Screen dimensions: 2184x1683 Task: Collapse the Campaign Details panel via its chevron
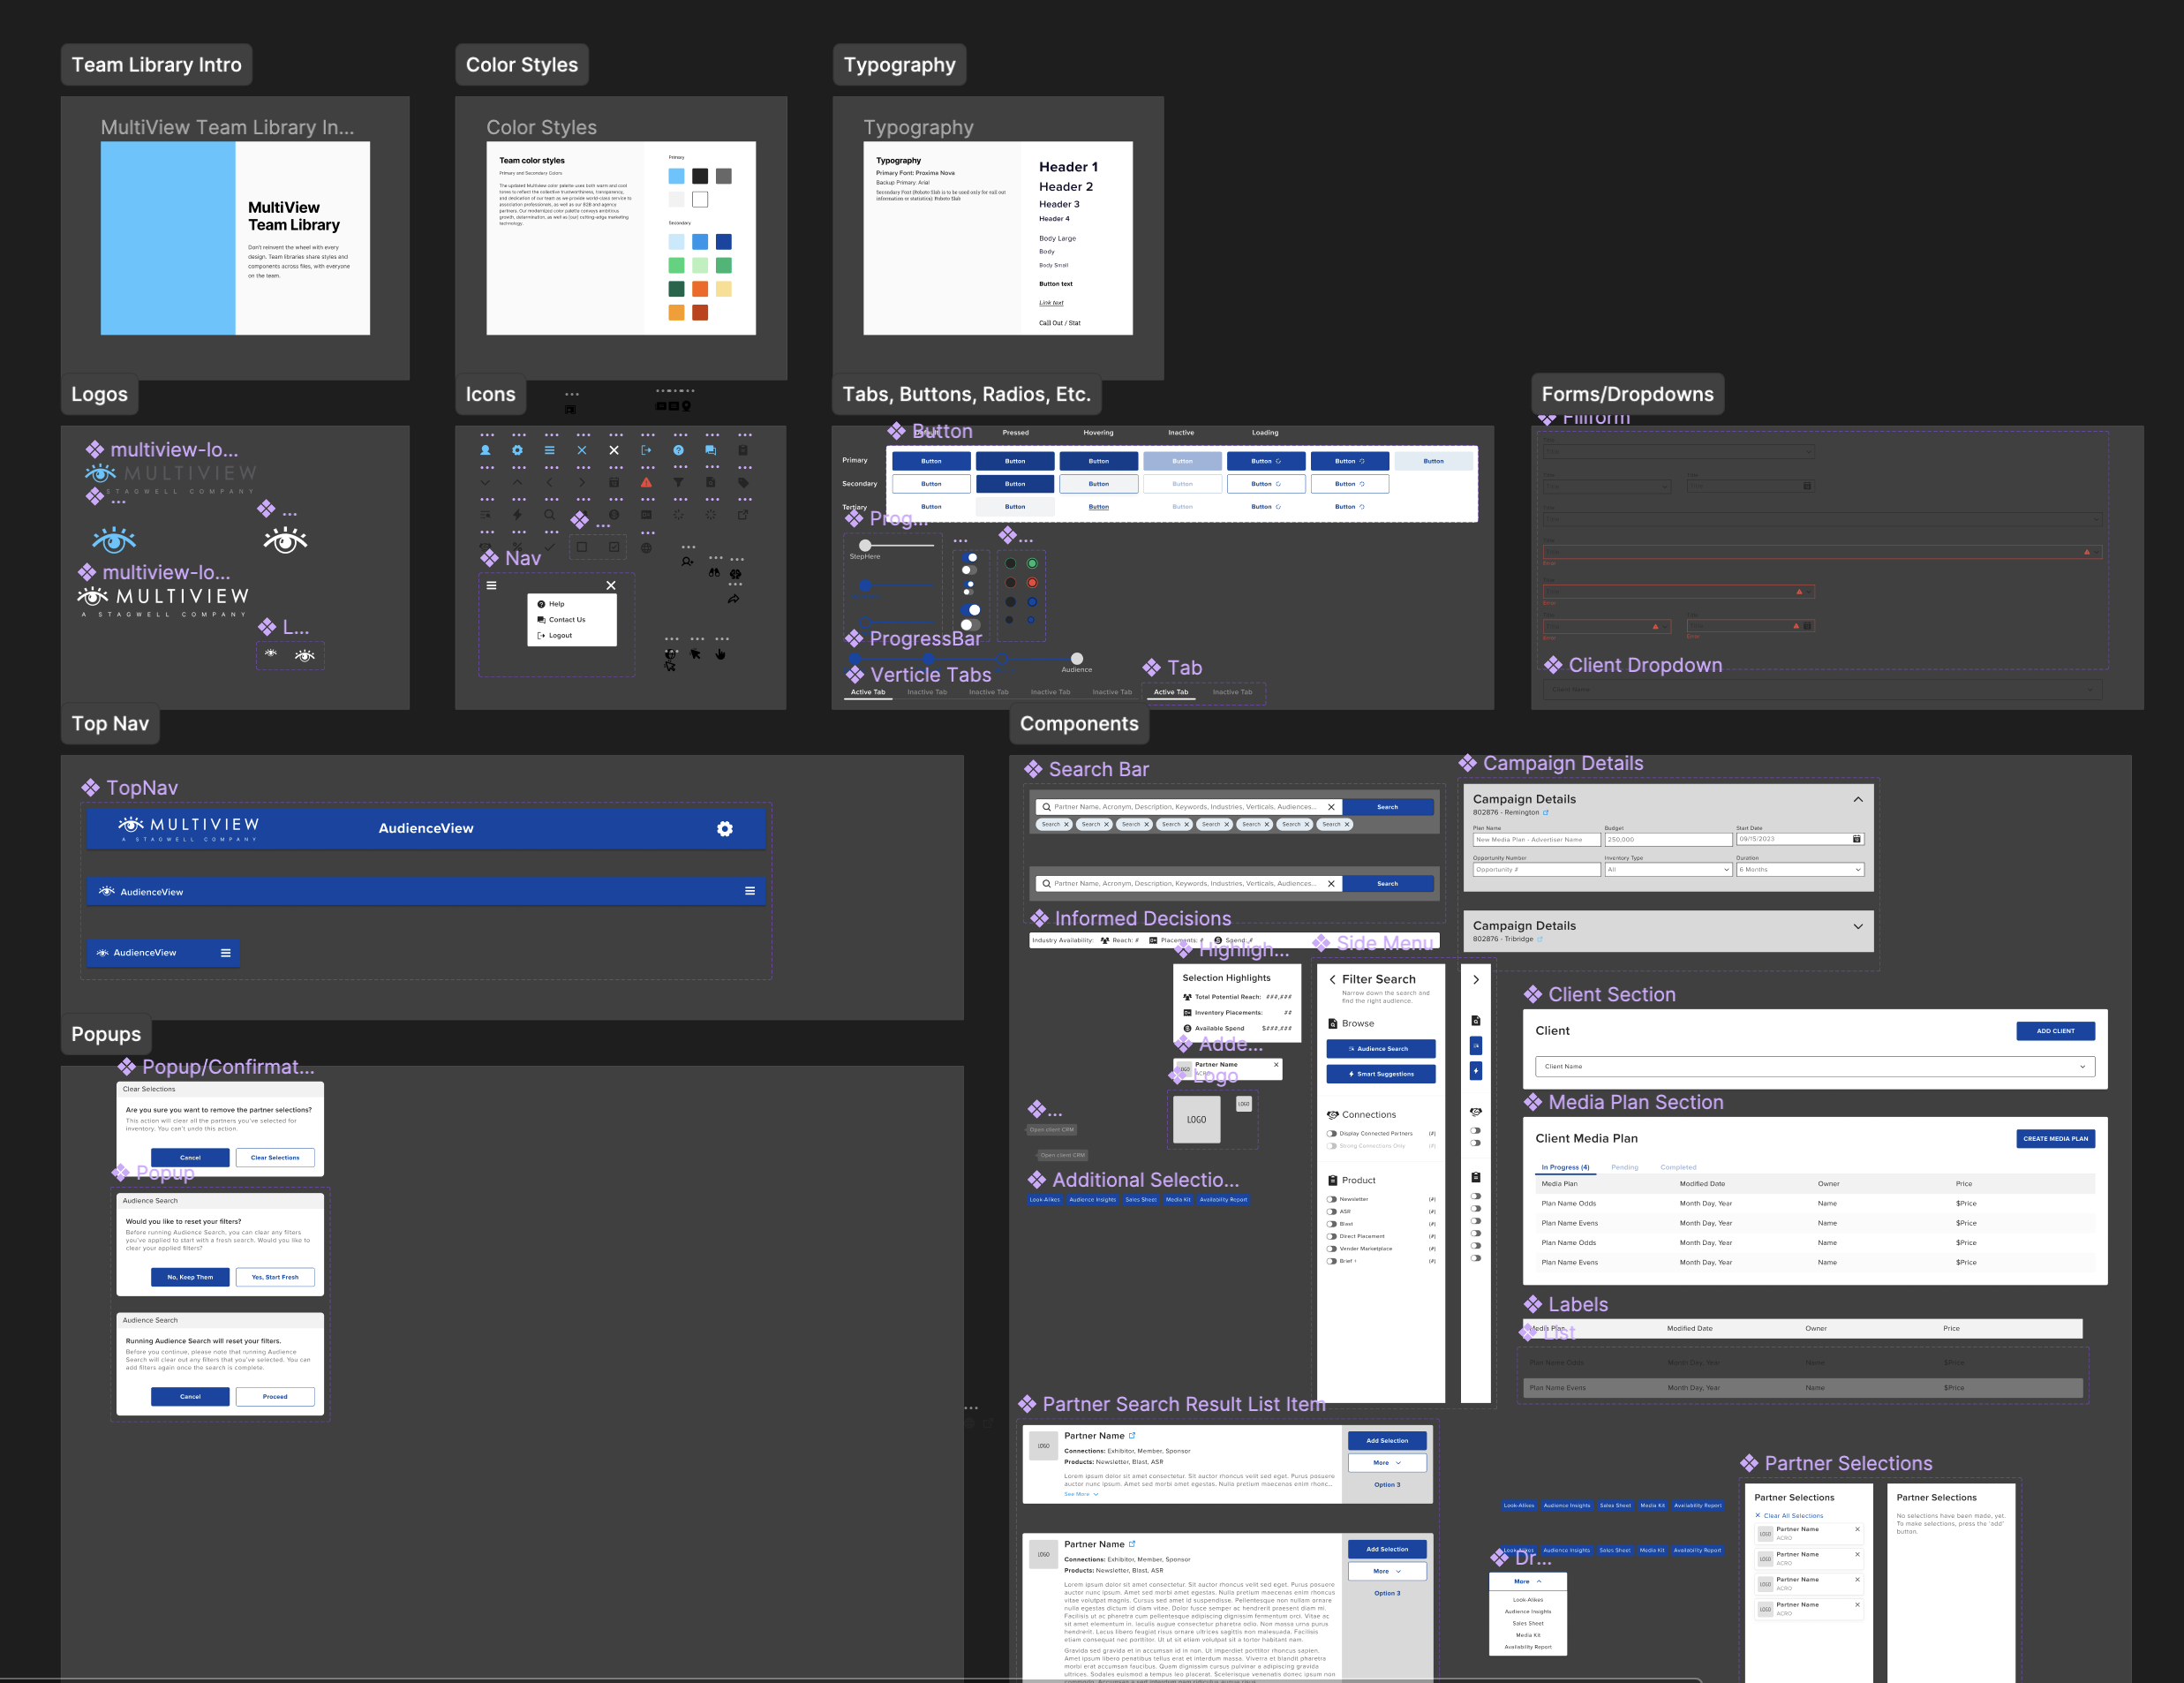point(1859,799)
